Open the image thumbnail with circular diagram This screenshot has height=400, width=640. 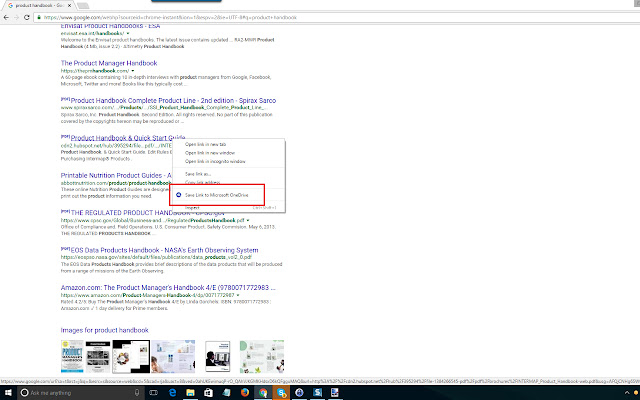click(131, 356)
